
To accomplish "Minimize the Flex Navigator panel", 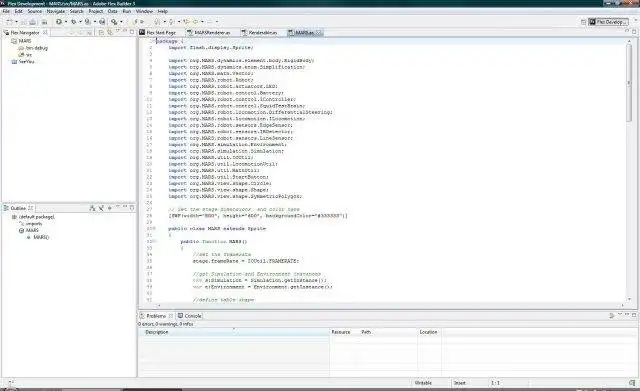I will pos(124,31).
